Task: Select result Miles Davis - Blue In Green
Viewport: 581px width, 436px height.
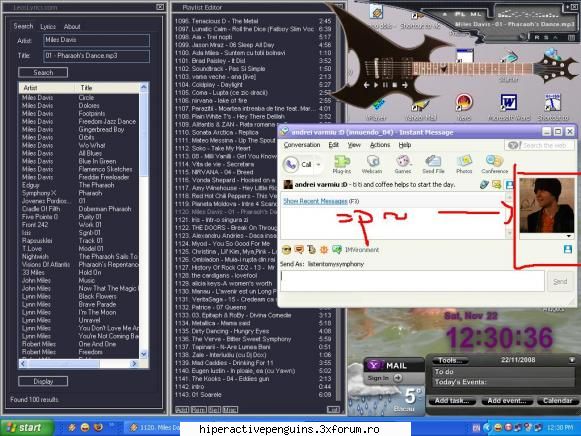Action: [79, 161]
